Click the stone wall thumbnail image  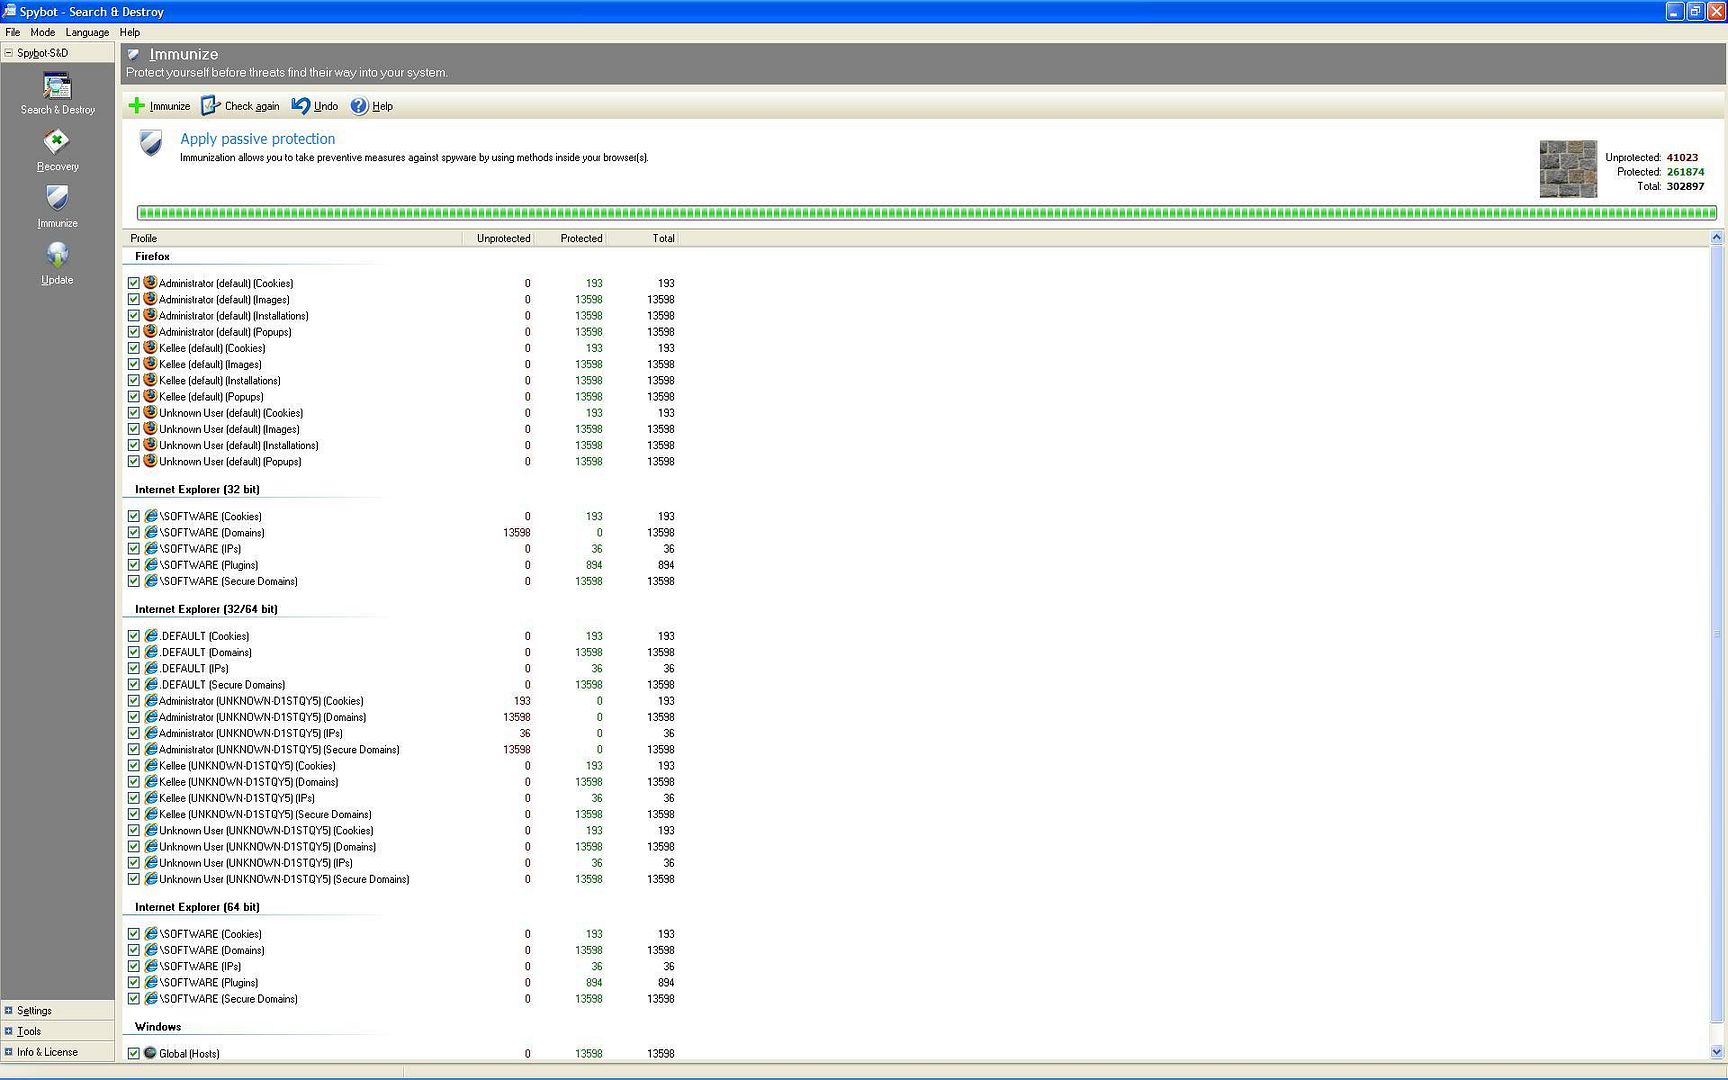[x=1567, y=169]
